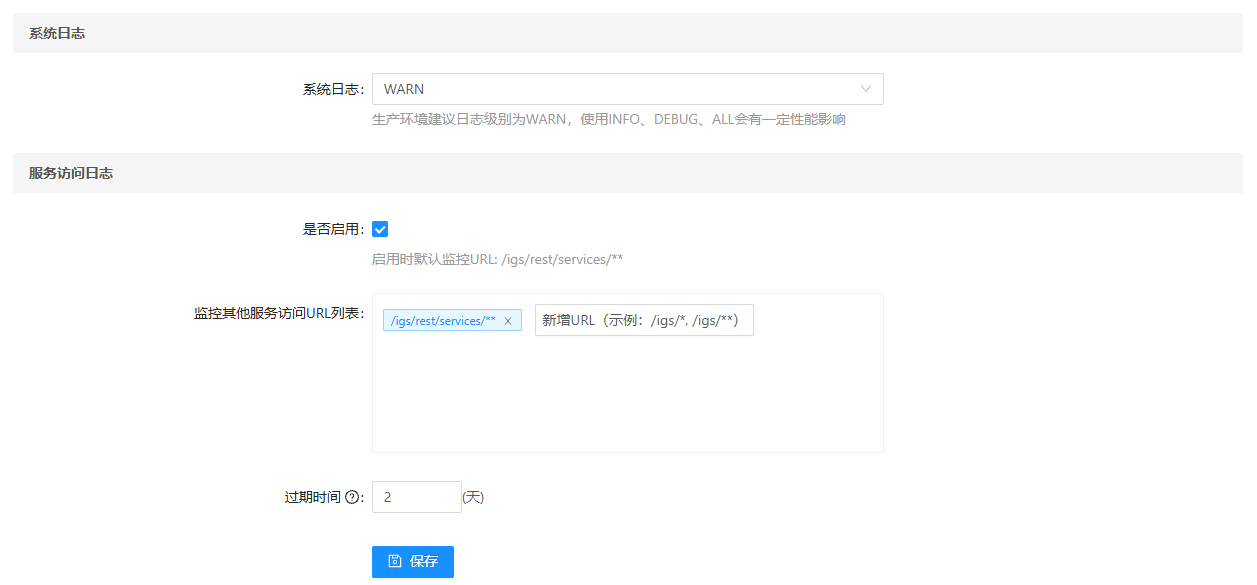1257x585 pixels.
Task: Click the WARN recommendation hint text
Action: point(608,120)
